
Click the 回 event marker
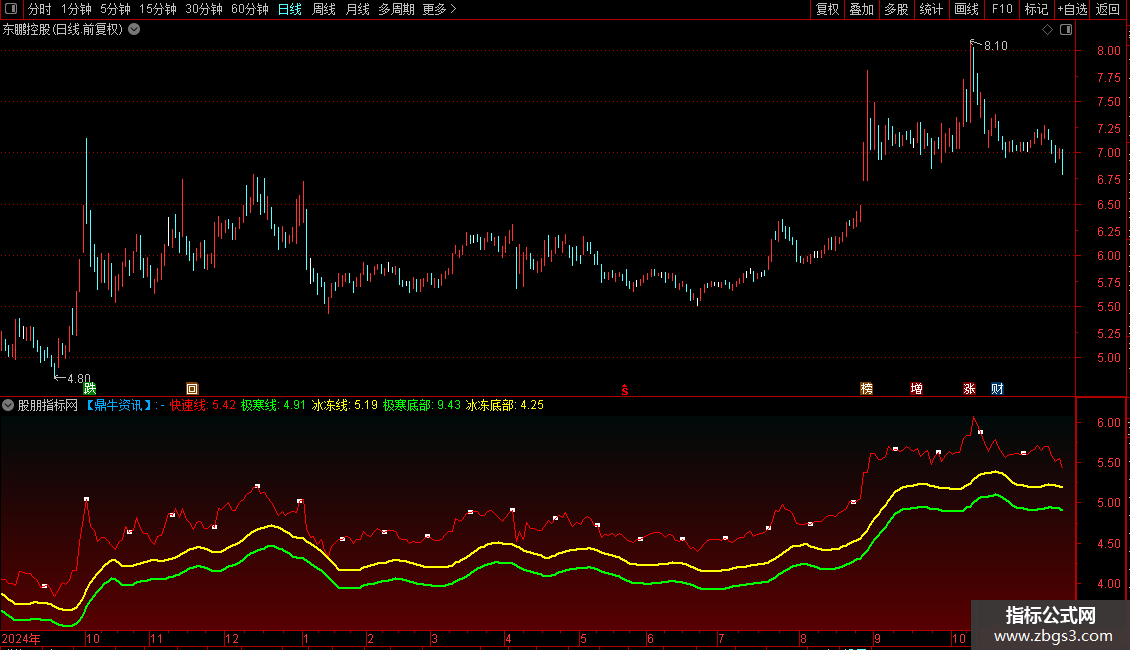click(x=192, y=389)
